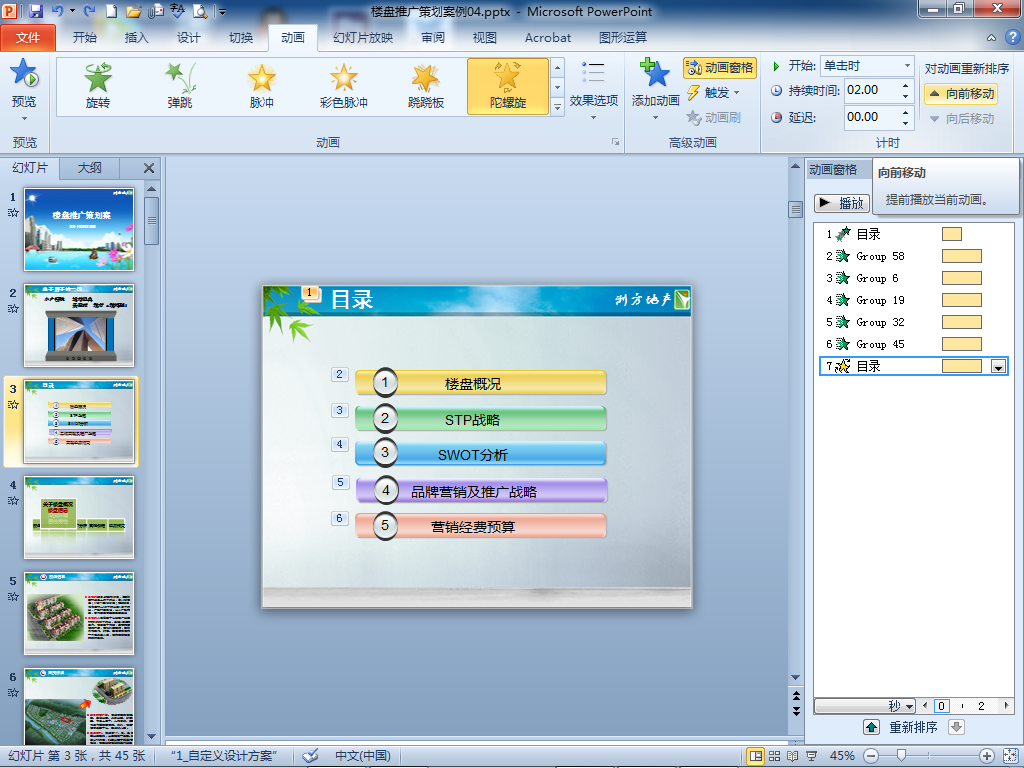Apply the 旋转 spin animation

(x=98, y=86)
